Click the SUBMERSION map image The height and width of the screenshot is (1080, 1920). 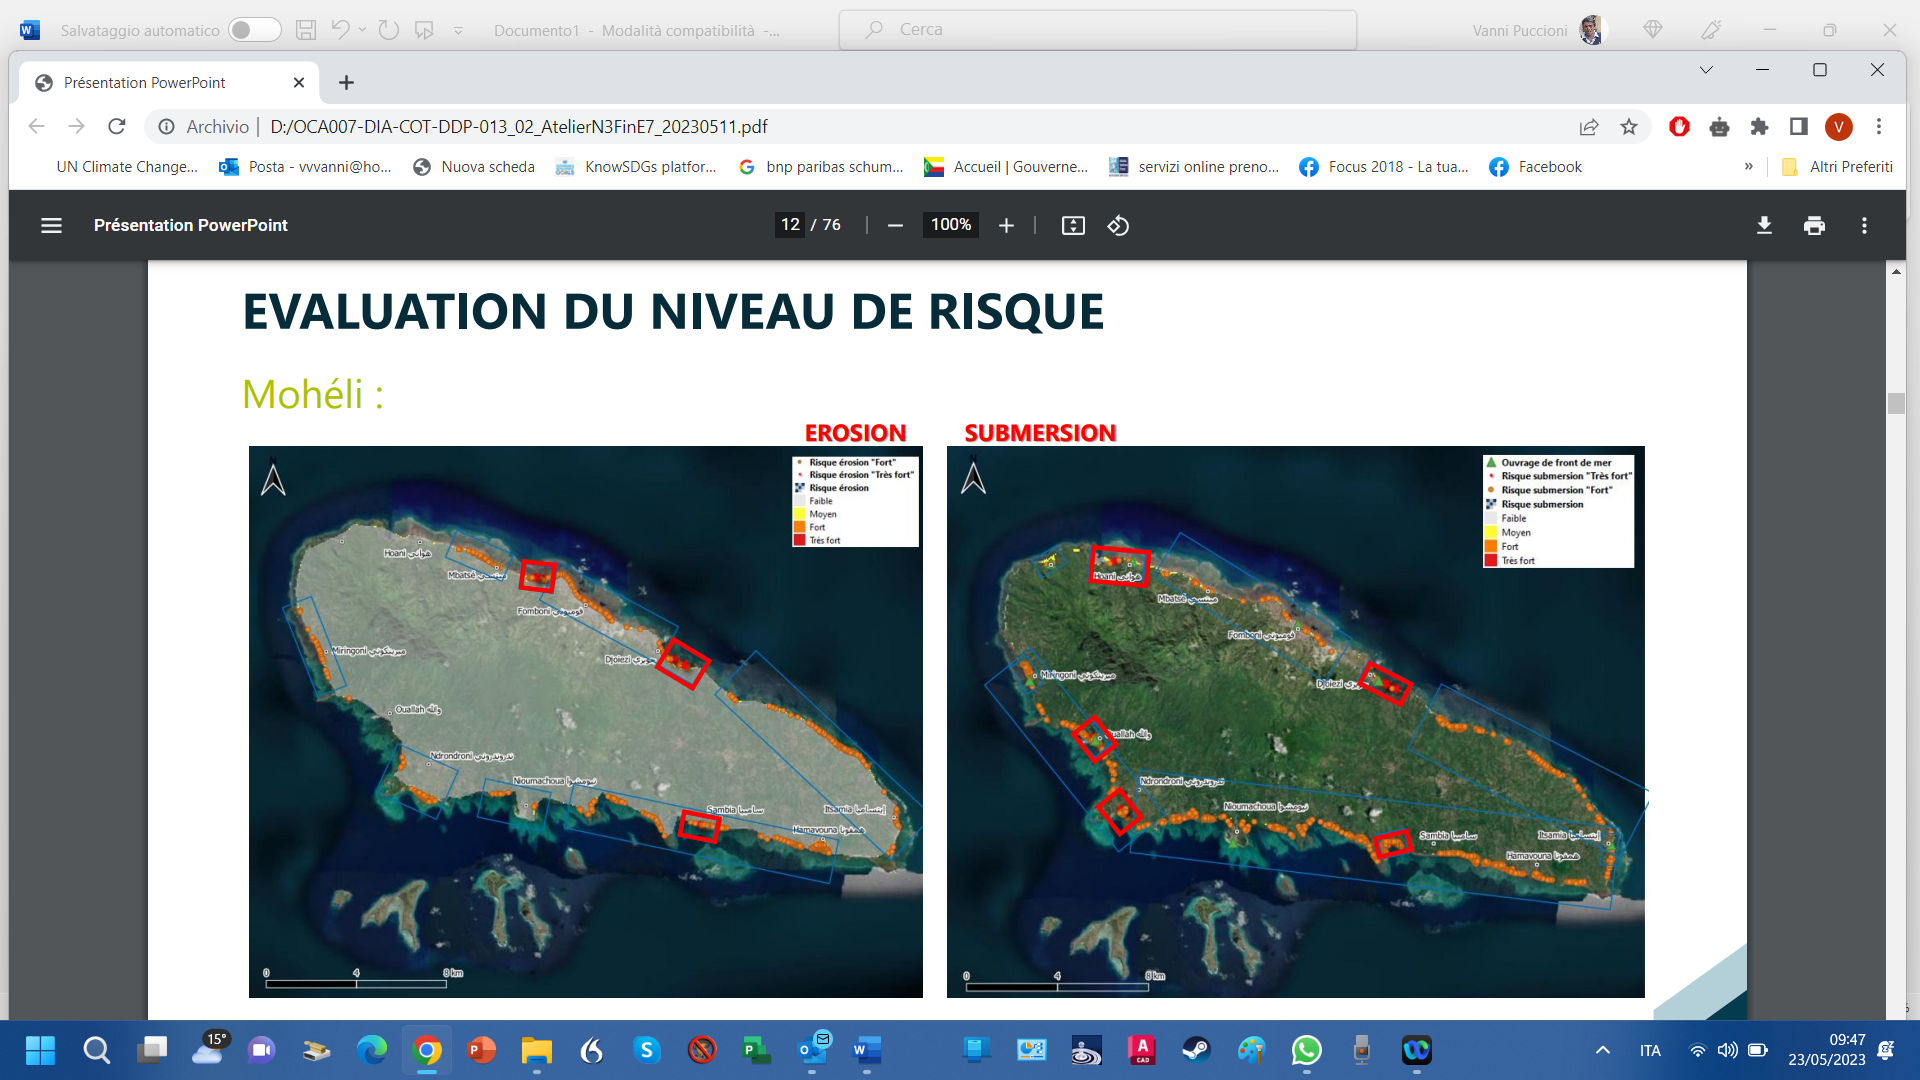pos(1296,721)
